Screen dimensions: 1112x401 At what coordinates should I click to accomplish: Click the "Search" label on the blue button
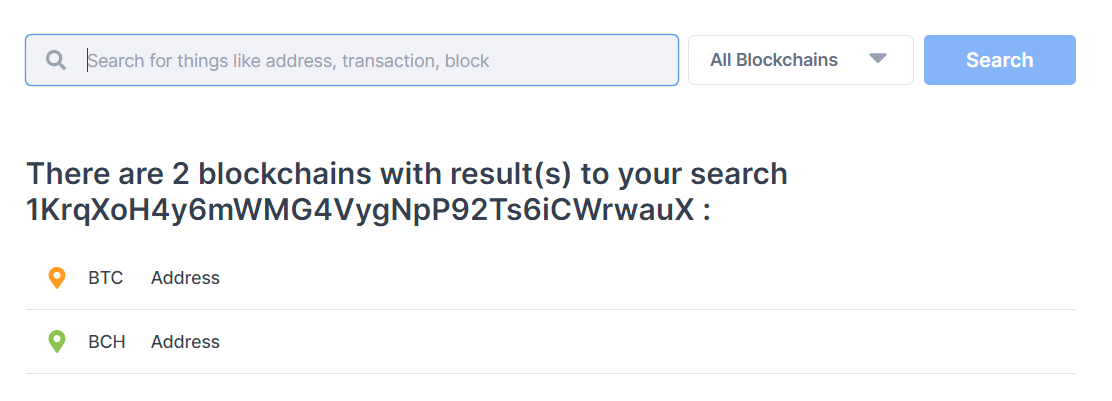click(x=999, y=60)
